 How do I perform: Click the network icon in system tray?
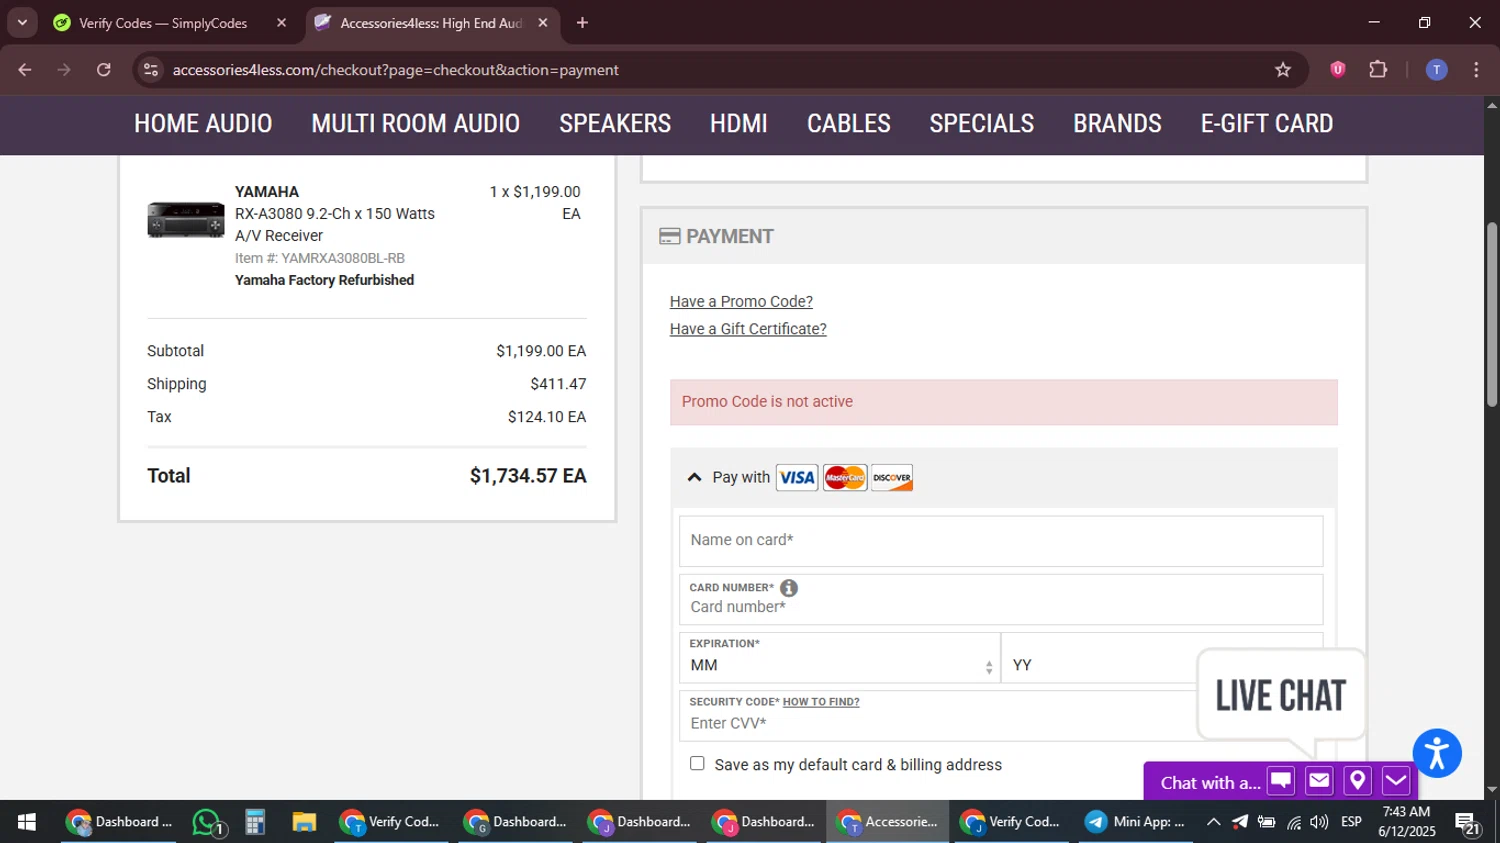click(x=1294, y=822)
